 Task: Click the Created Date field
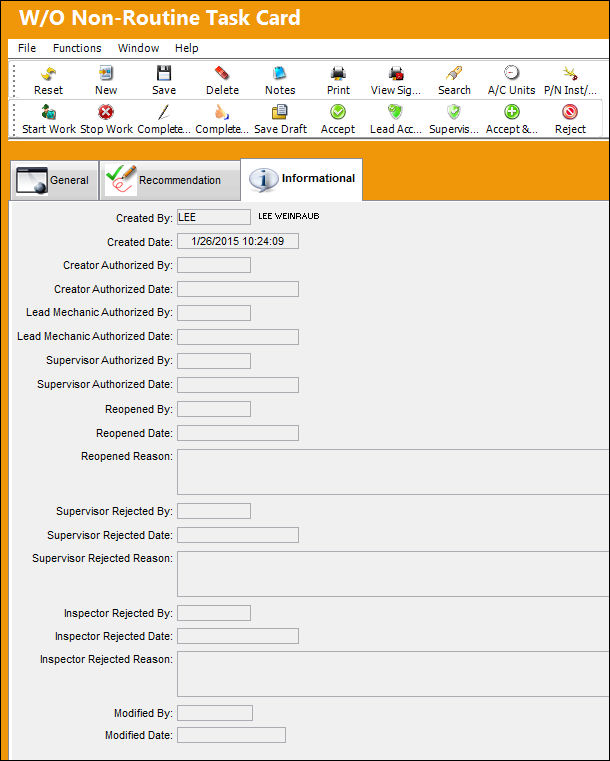(x=238, y=241)
